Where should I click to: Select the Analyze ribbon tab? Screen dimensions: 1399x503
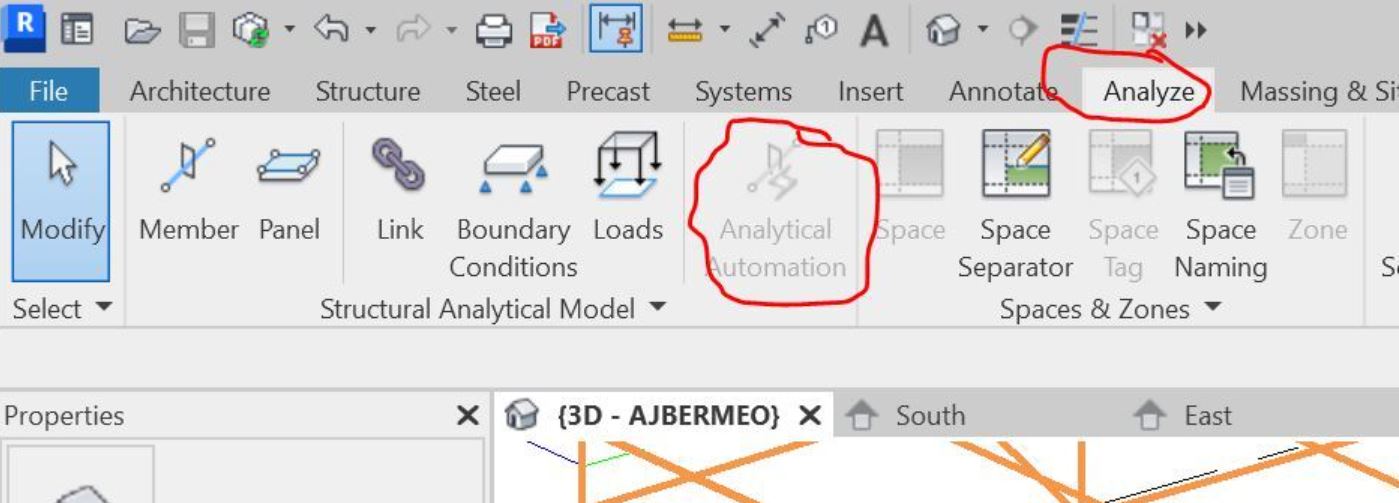1149,92
